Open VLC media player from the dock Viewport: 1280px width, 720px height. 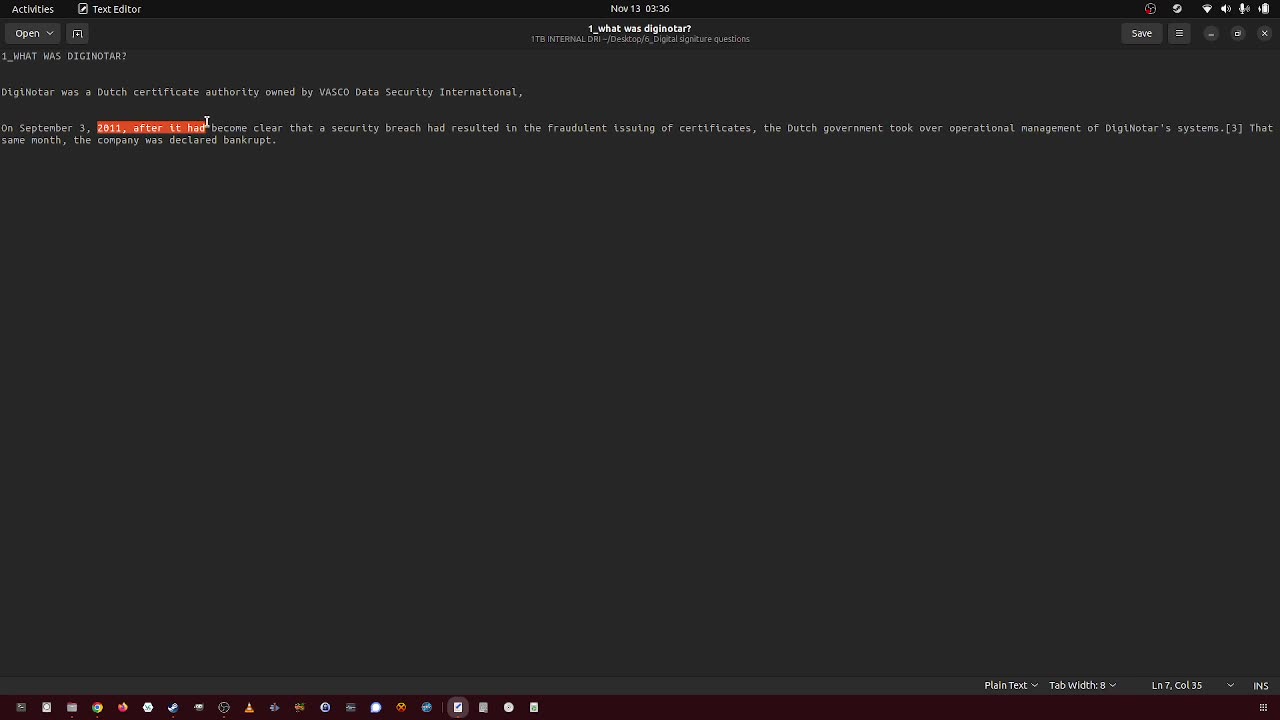[249, 707]
